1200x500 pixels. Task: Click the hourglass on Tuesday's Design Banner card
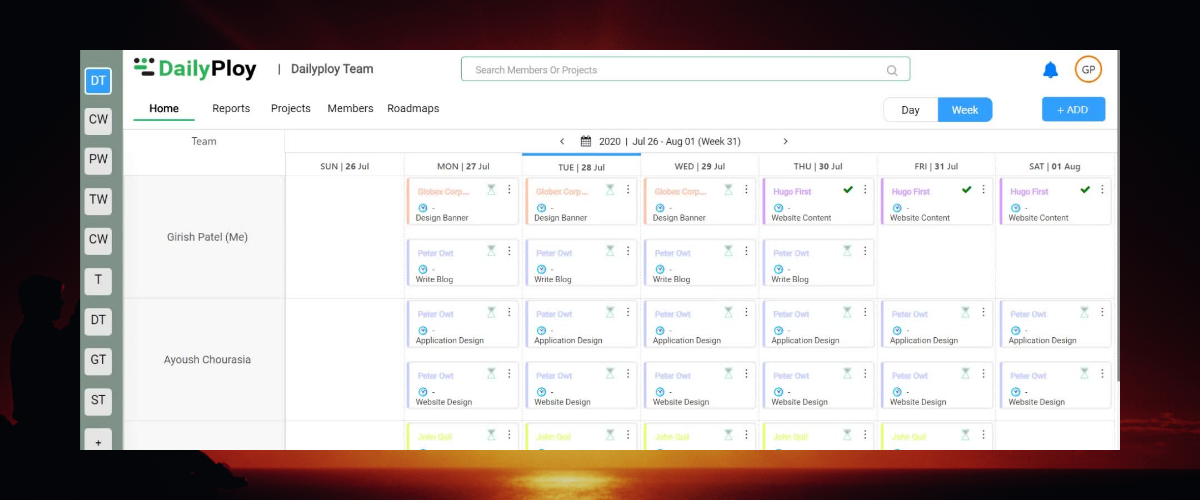tap(610, 190)
